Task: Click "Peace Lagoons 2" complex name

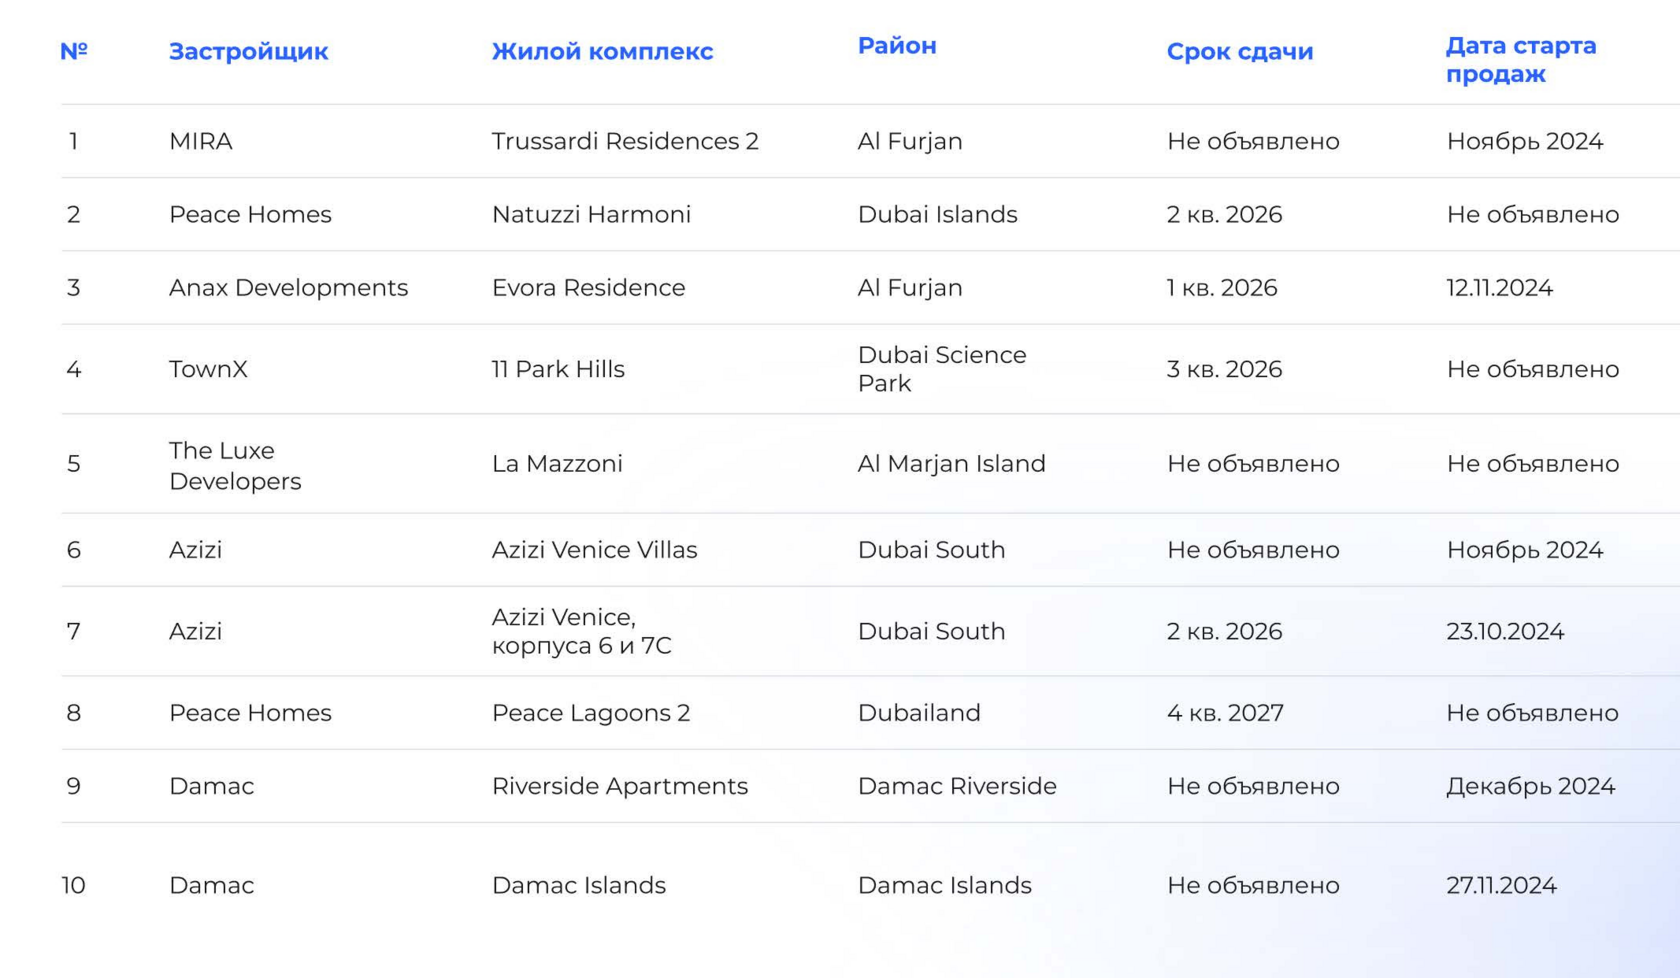Action: [x=591, y=713]
